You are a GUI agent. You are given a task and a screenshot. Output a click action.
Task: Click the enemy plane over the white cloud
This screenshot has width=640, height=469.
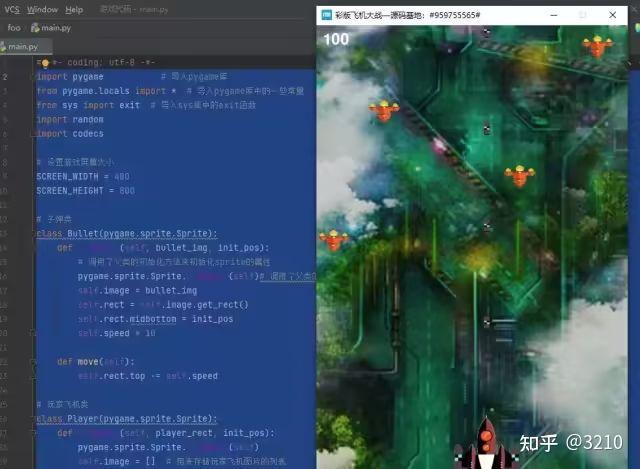[384, 111]
